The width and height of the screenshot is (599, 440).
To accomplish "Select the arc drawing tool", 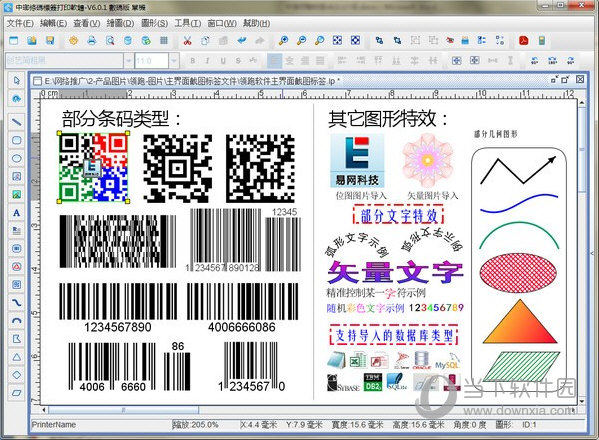I will point(16,321).
